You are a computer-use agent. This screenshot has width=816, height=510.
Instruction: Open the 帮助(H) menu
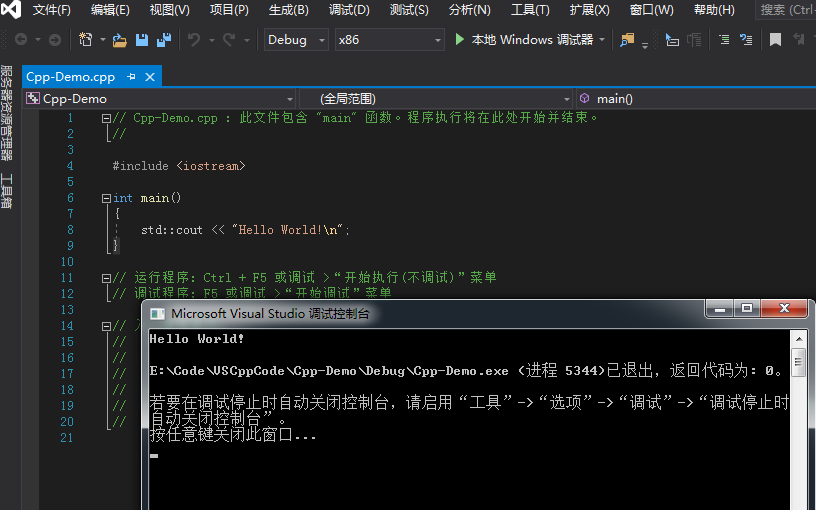tap(715, 10)
